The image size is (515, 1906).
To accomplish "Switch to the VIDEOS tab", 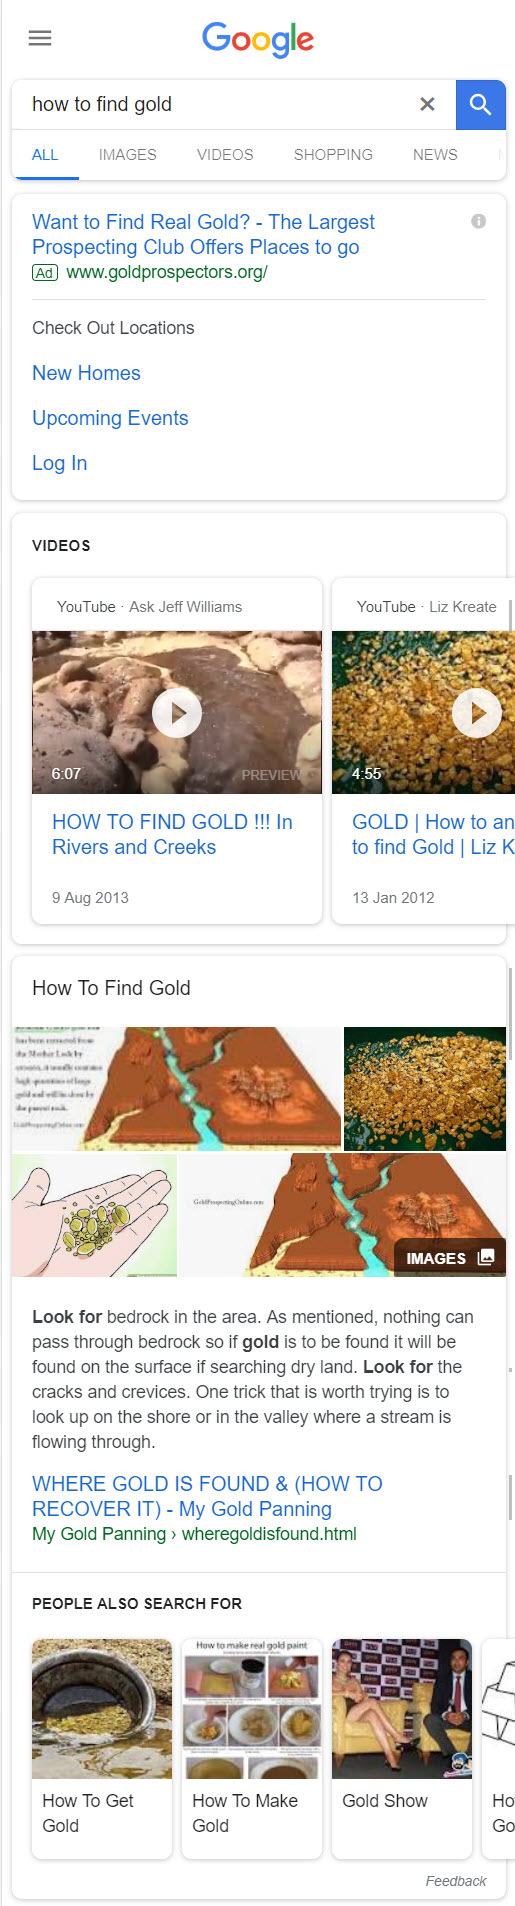I will coord(225,155).
